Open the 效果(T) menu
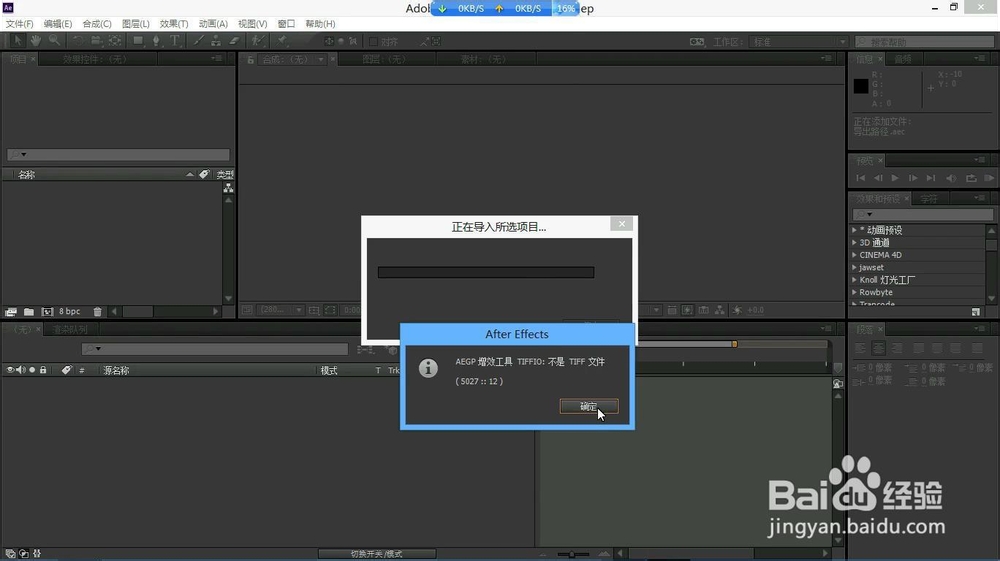This screenshot has width=1000, height=561. pyautogui.click(x=173, y=24)
